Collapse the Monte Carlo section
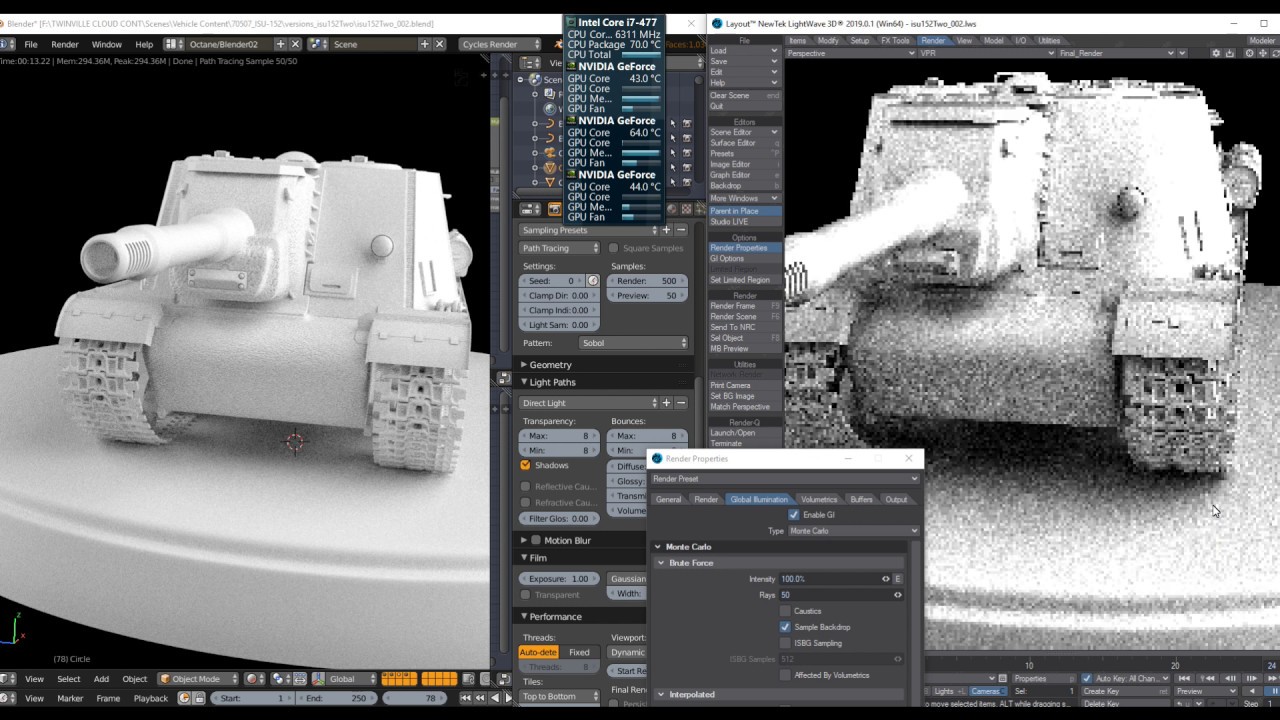The image size is (1280, 720). click(658, 547)
